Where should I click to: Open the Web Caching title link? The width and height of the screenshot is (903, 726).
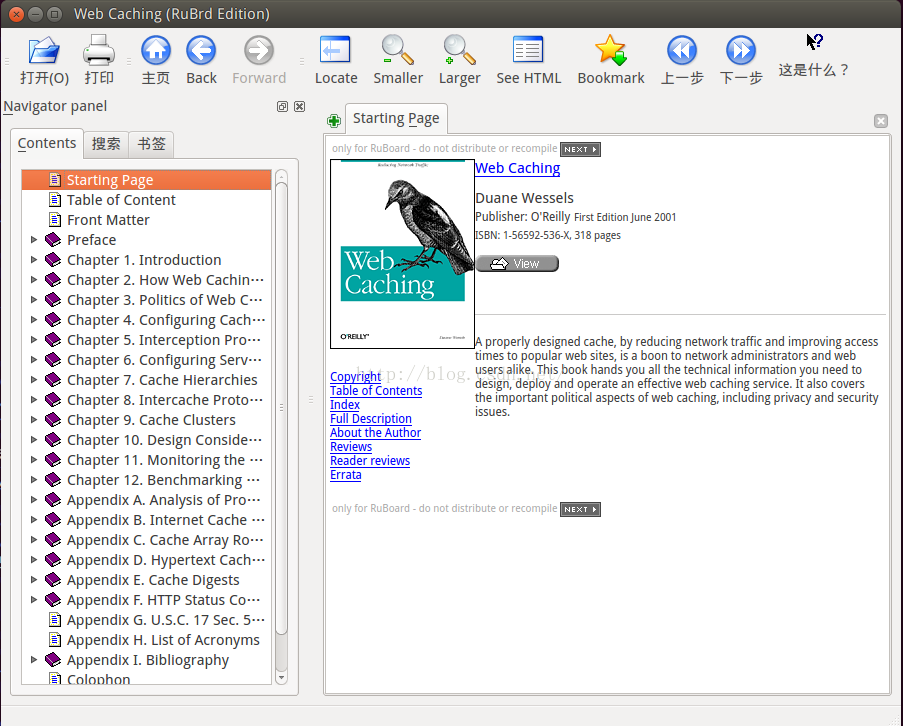(517, 168)
